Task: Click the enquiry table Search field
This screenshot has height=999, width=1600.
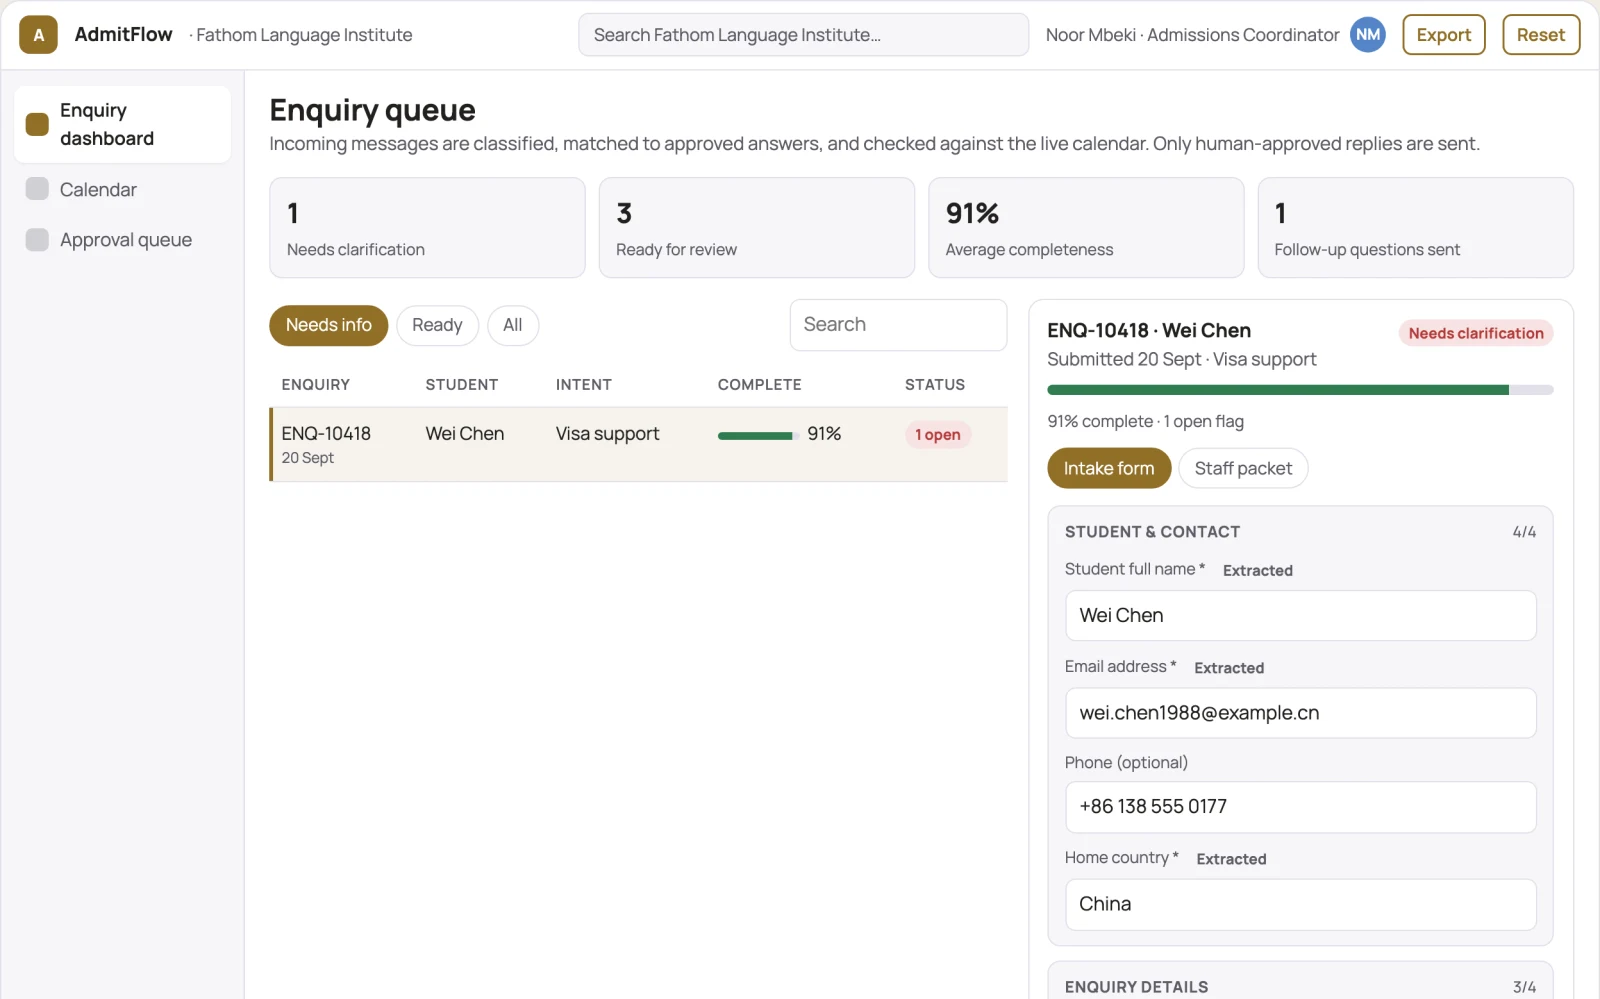Action: tap(898, 325)
